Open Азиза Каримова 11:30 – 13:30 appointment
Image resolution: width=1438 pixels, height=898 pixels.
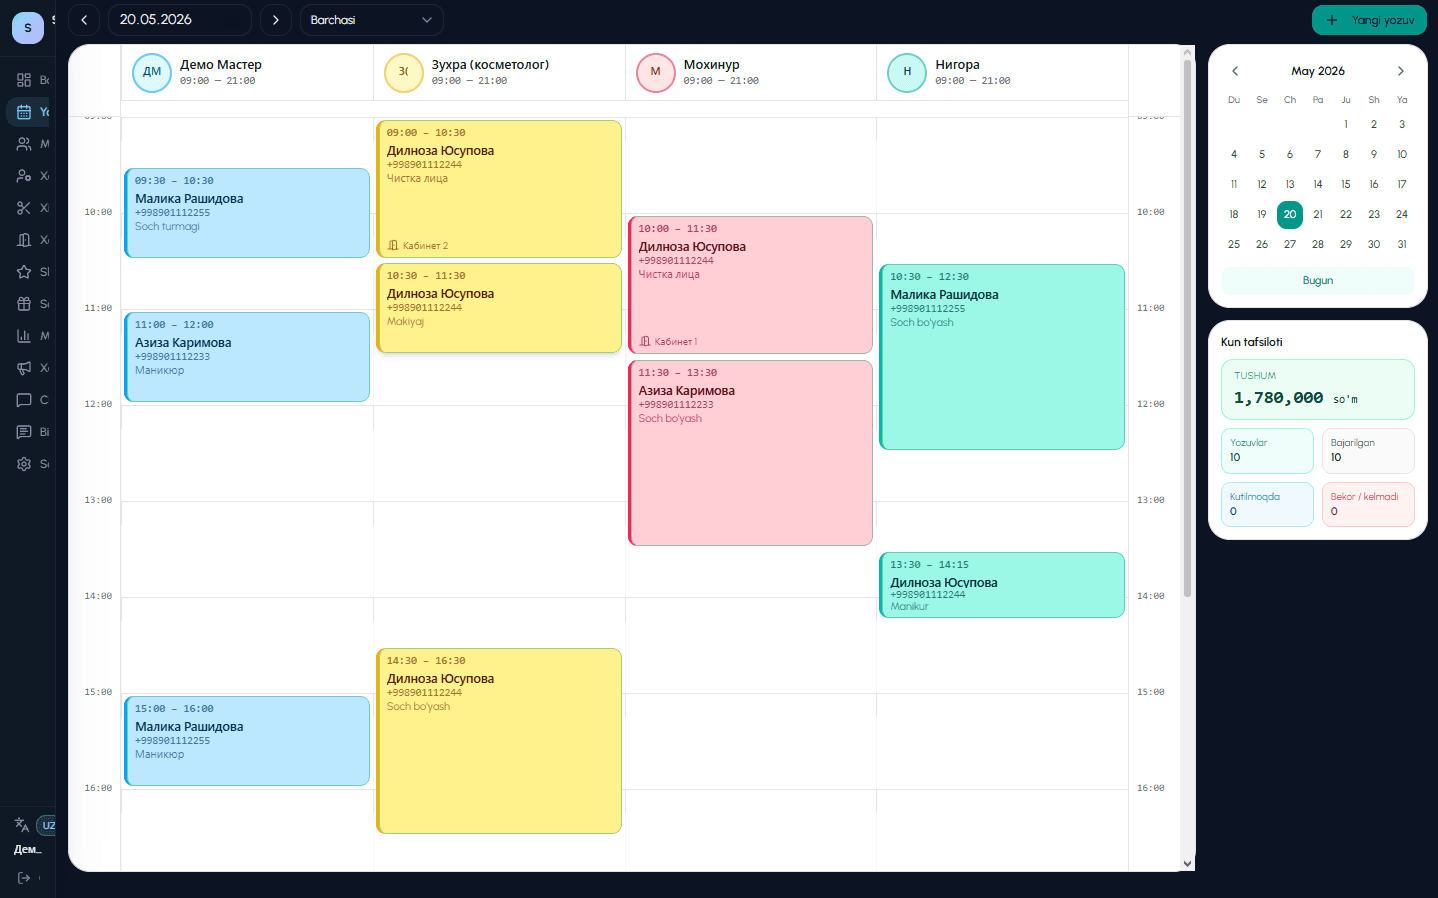[x=750, y=453]
